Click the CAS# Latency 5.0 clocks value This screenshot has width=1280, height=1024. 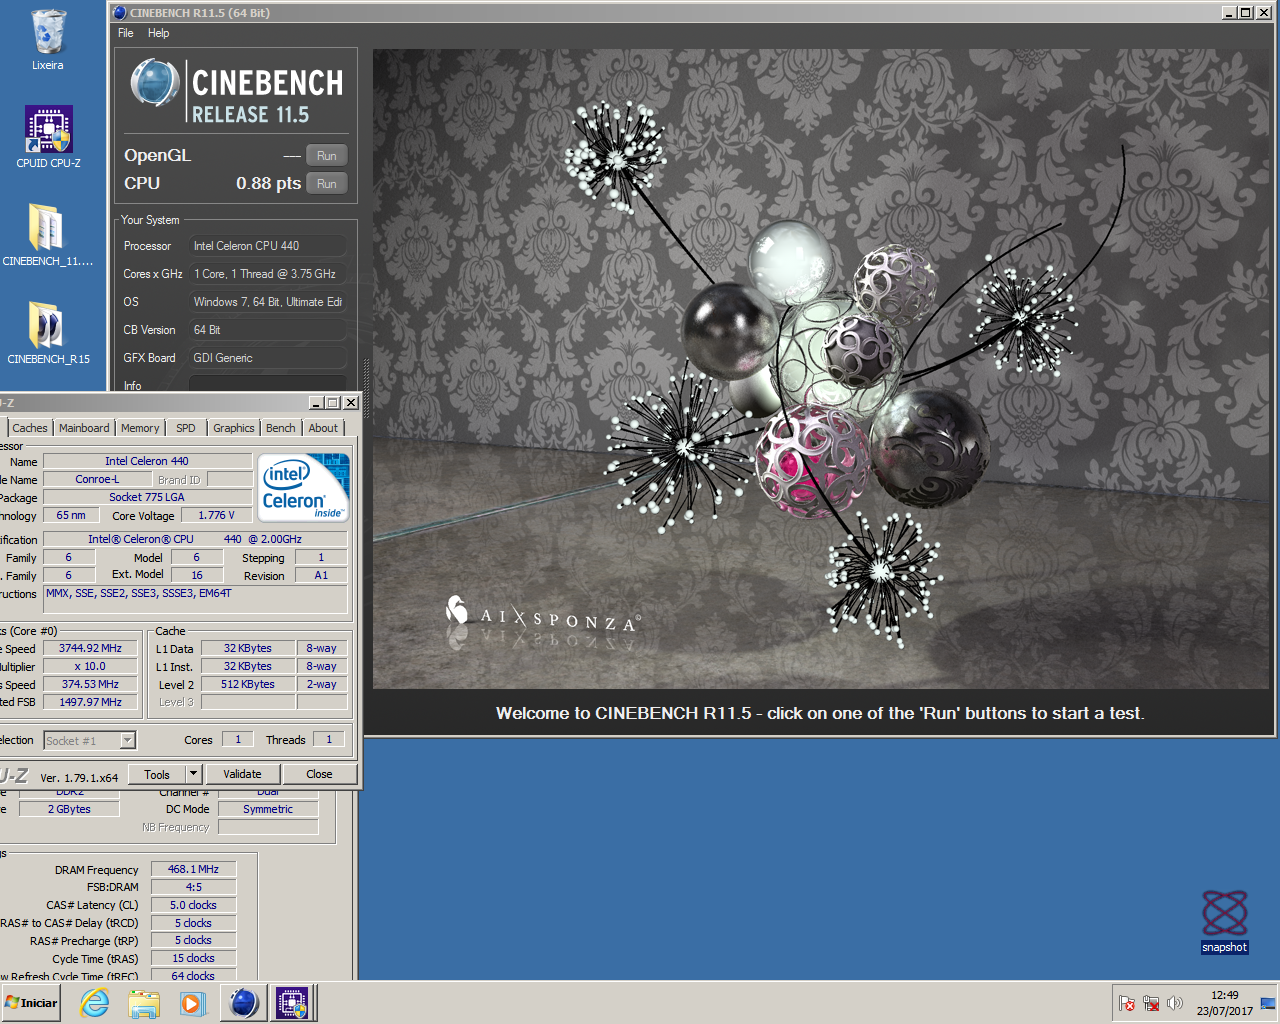pyautogui.click(x=193, y=905)
